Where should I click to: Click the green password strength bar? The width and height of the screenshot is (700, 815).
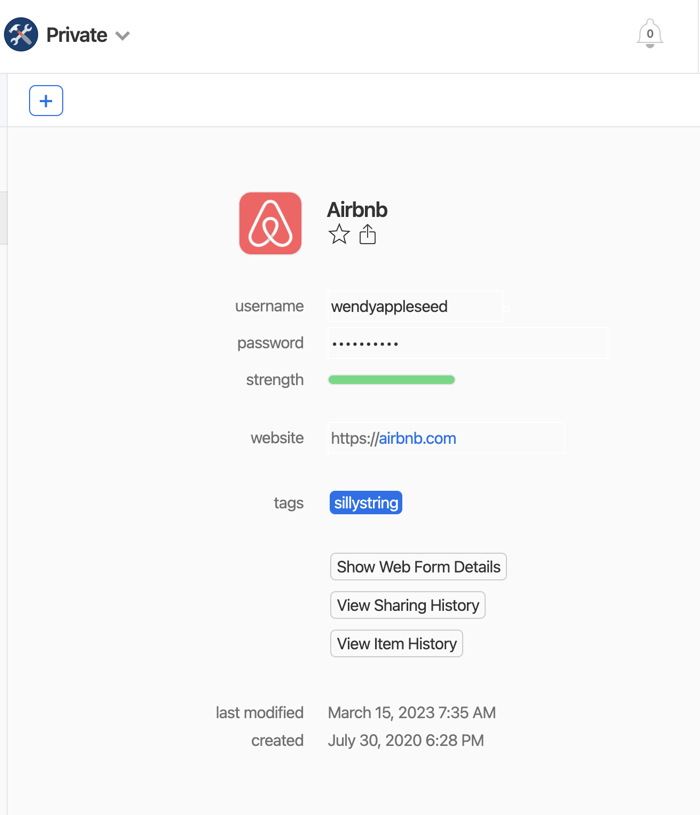point(391,380)
